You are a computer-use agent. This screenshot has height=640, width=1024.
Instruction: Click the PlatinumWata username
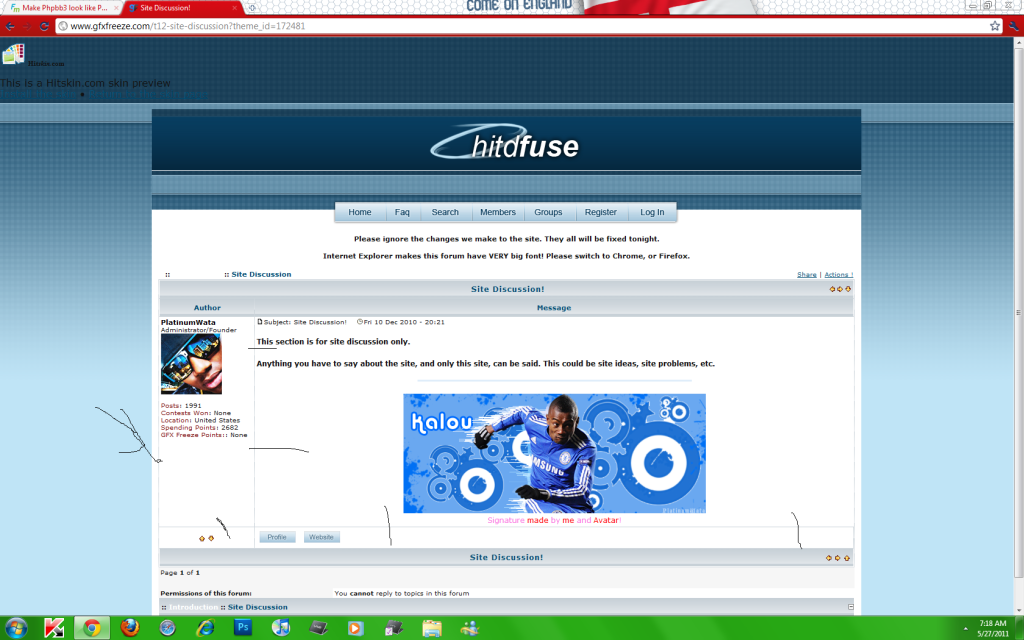[188, 322]
